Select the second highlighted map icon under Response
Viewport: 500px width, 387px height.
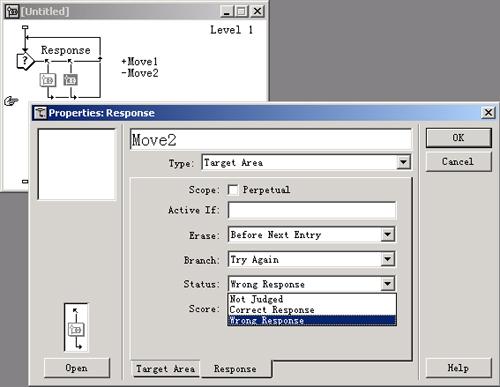point(70,80)
